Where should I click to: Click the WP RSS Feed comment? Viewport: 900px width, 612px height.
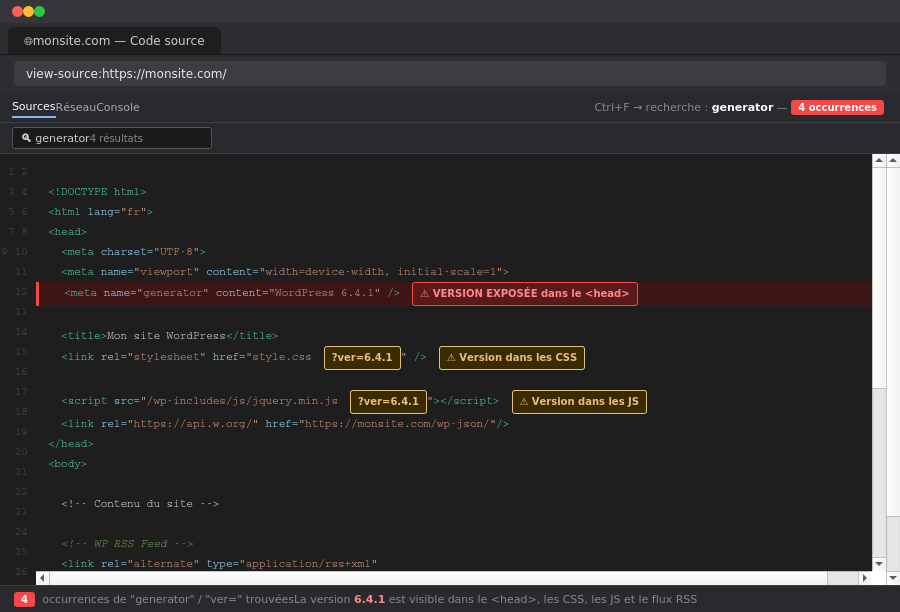tap(127, 544)
